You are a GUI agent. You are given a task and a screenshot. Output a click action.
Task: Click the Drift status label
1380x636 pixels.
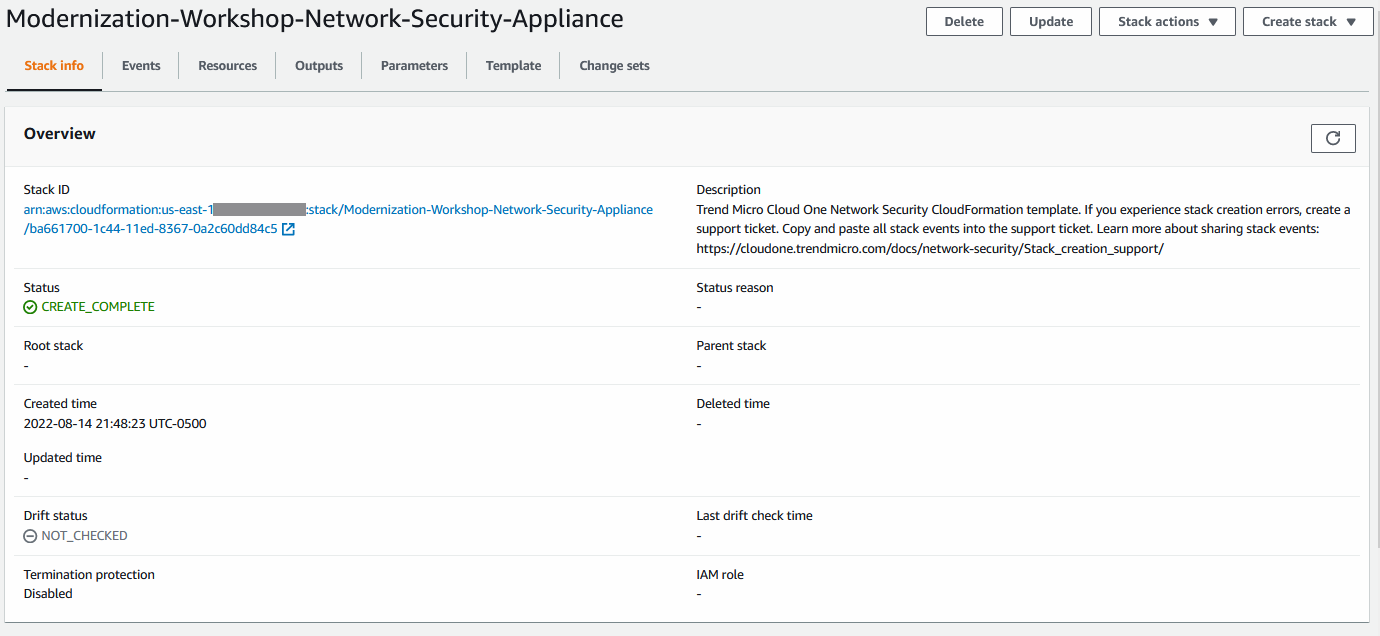pyautogui.click(x=56, y=516)
